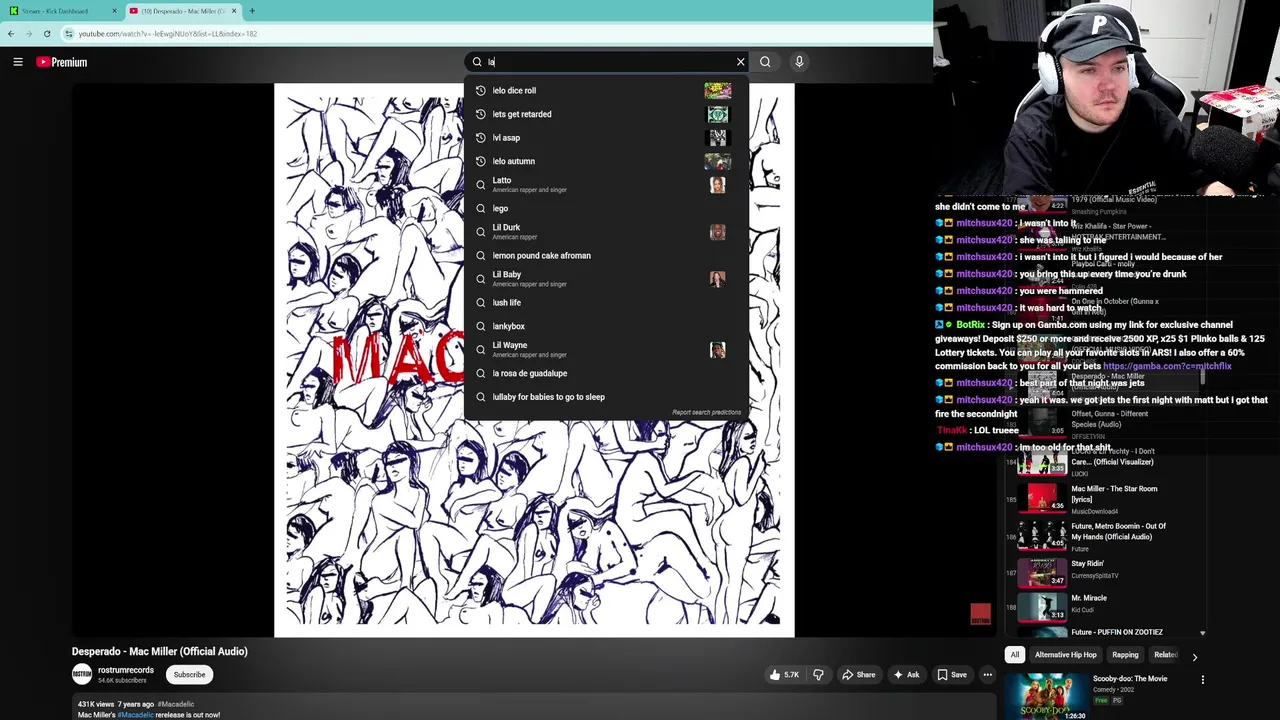This screenshot has width=1280, height=720.
Task: Select the 'Related' filter chip
Action: (x=1164, y=655)
